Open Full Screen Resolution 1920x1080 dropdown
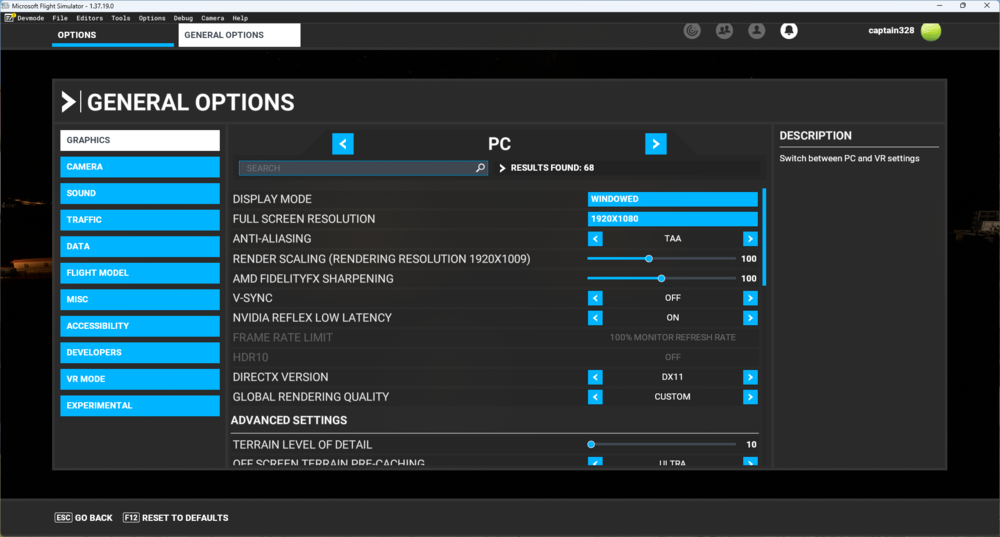Viewport: 1000px width, 537px height. tap(672, 219)
